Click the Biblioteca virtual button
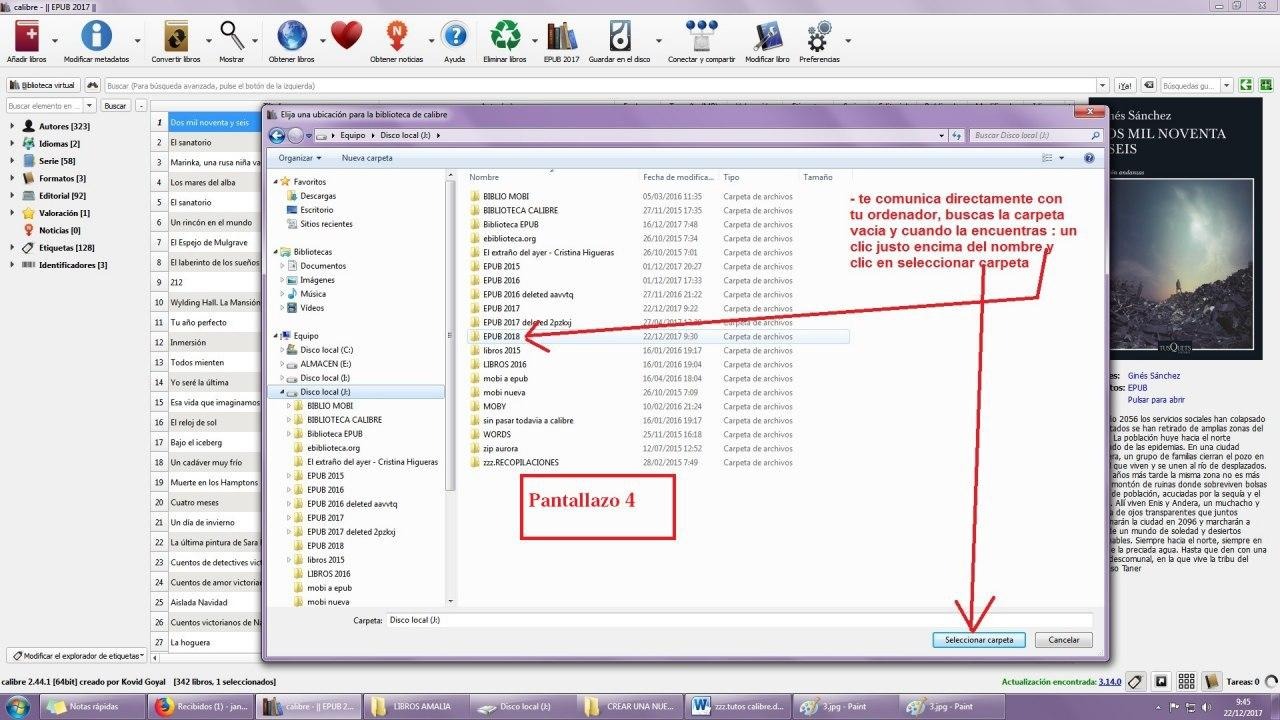 [x=43, y=86]
